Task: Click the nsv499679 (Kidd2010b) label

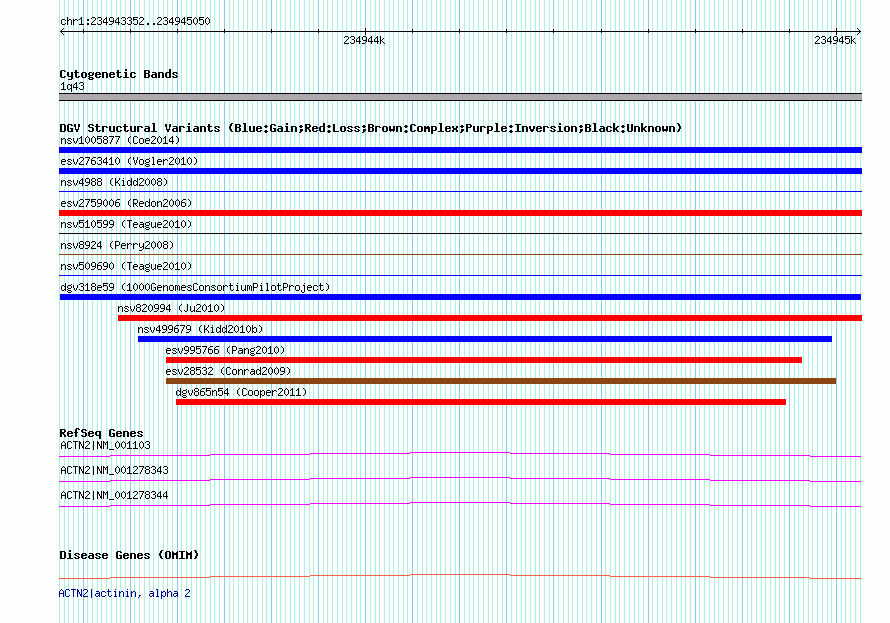Action: click(x=200, y=329)
